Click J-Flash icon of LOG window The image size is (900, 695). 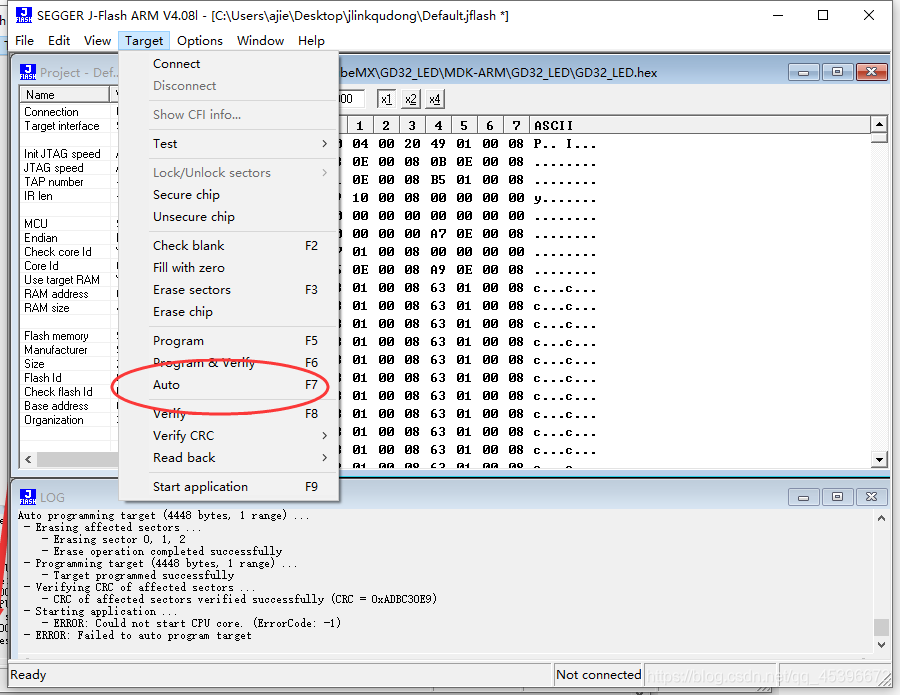pyautogui.click(x=28, y=497)
